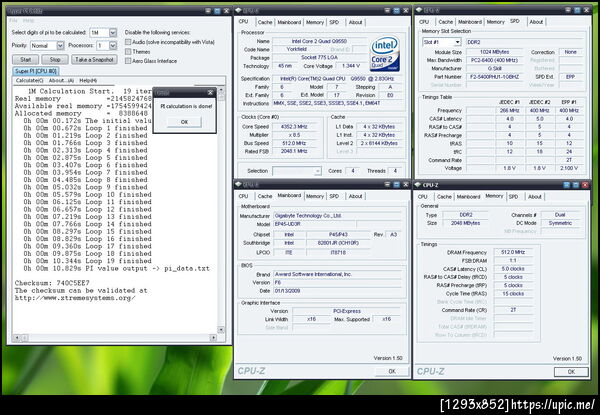Click the Super PI horizontal scrollbar left arrow
This screenshot has height=415, width=600.
pos(16,338)
